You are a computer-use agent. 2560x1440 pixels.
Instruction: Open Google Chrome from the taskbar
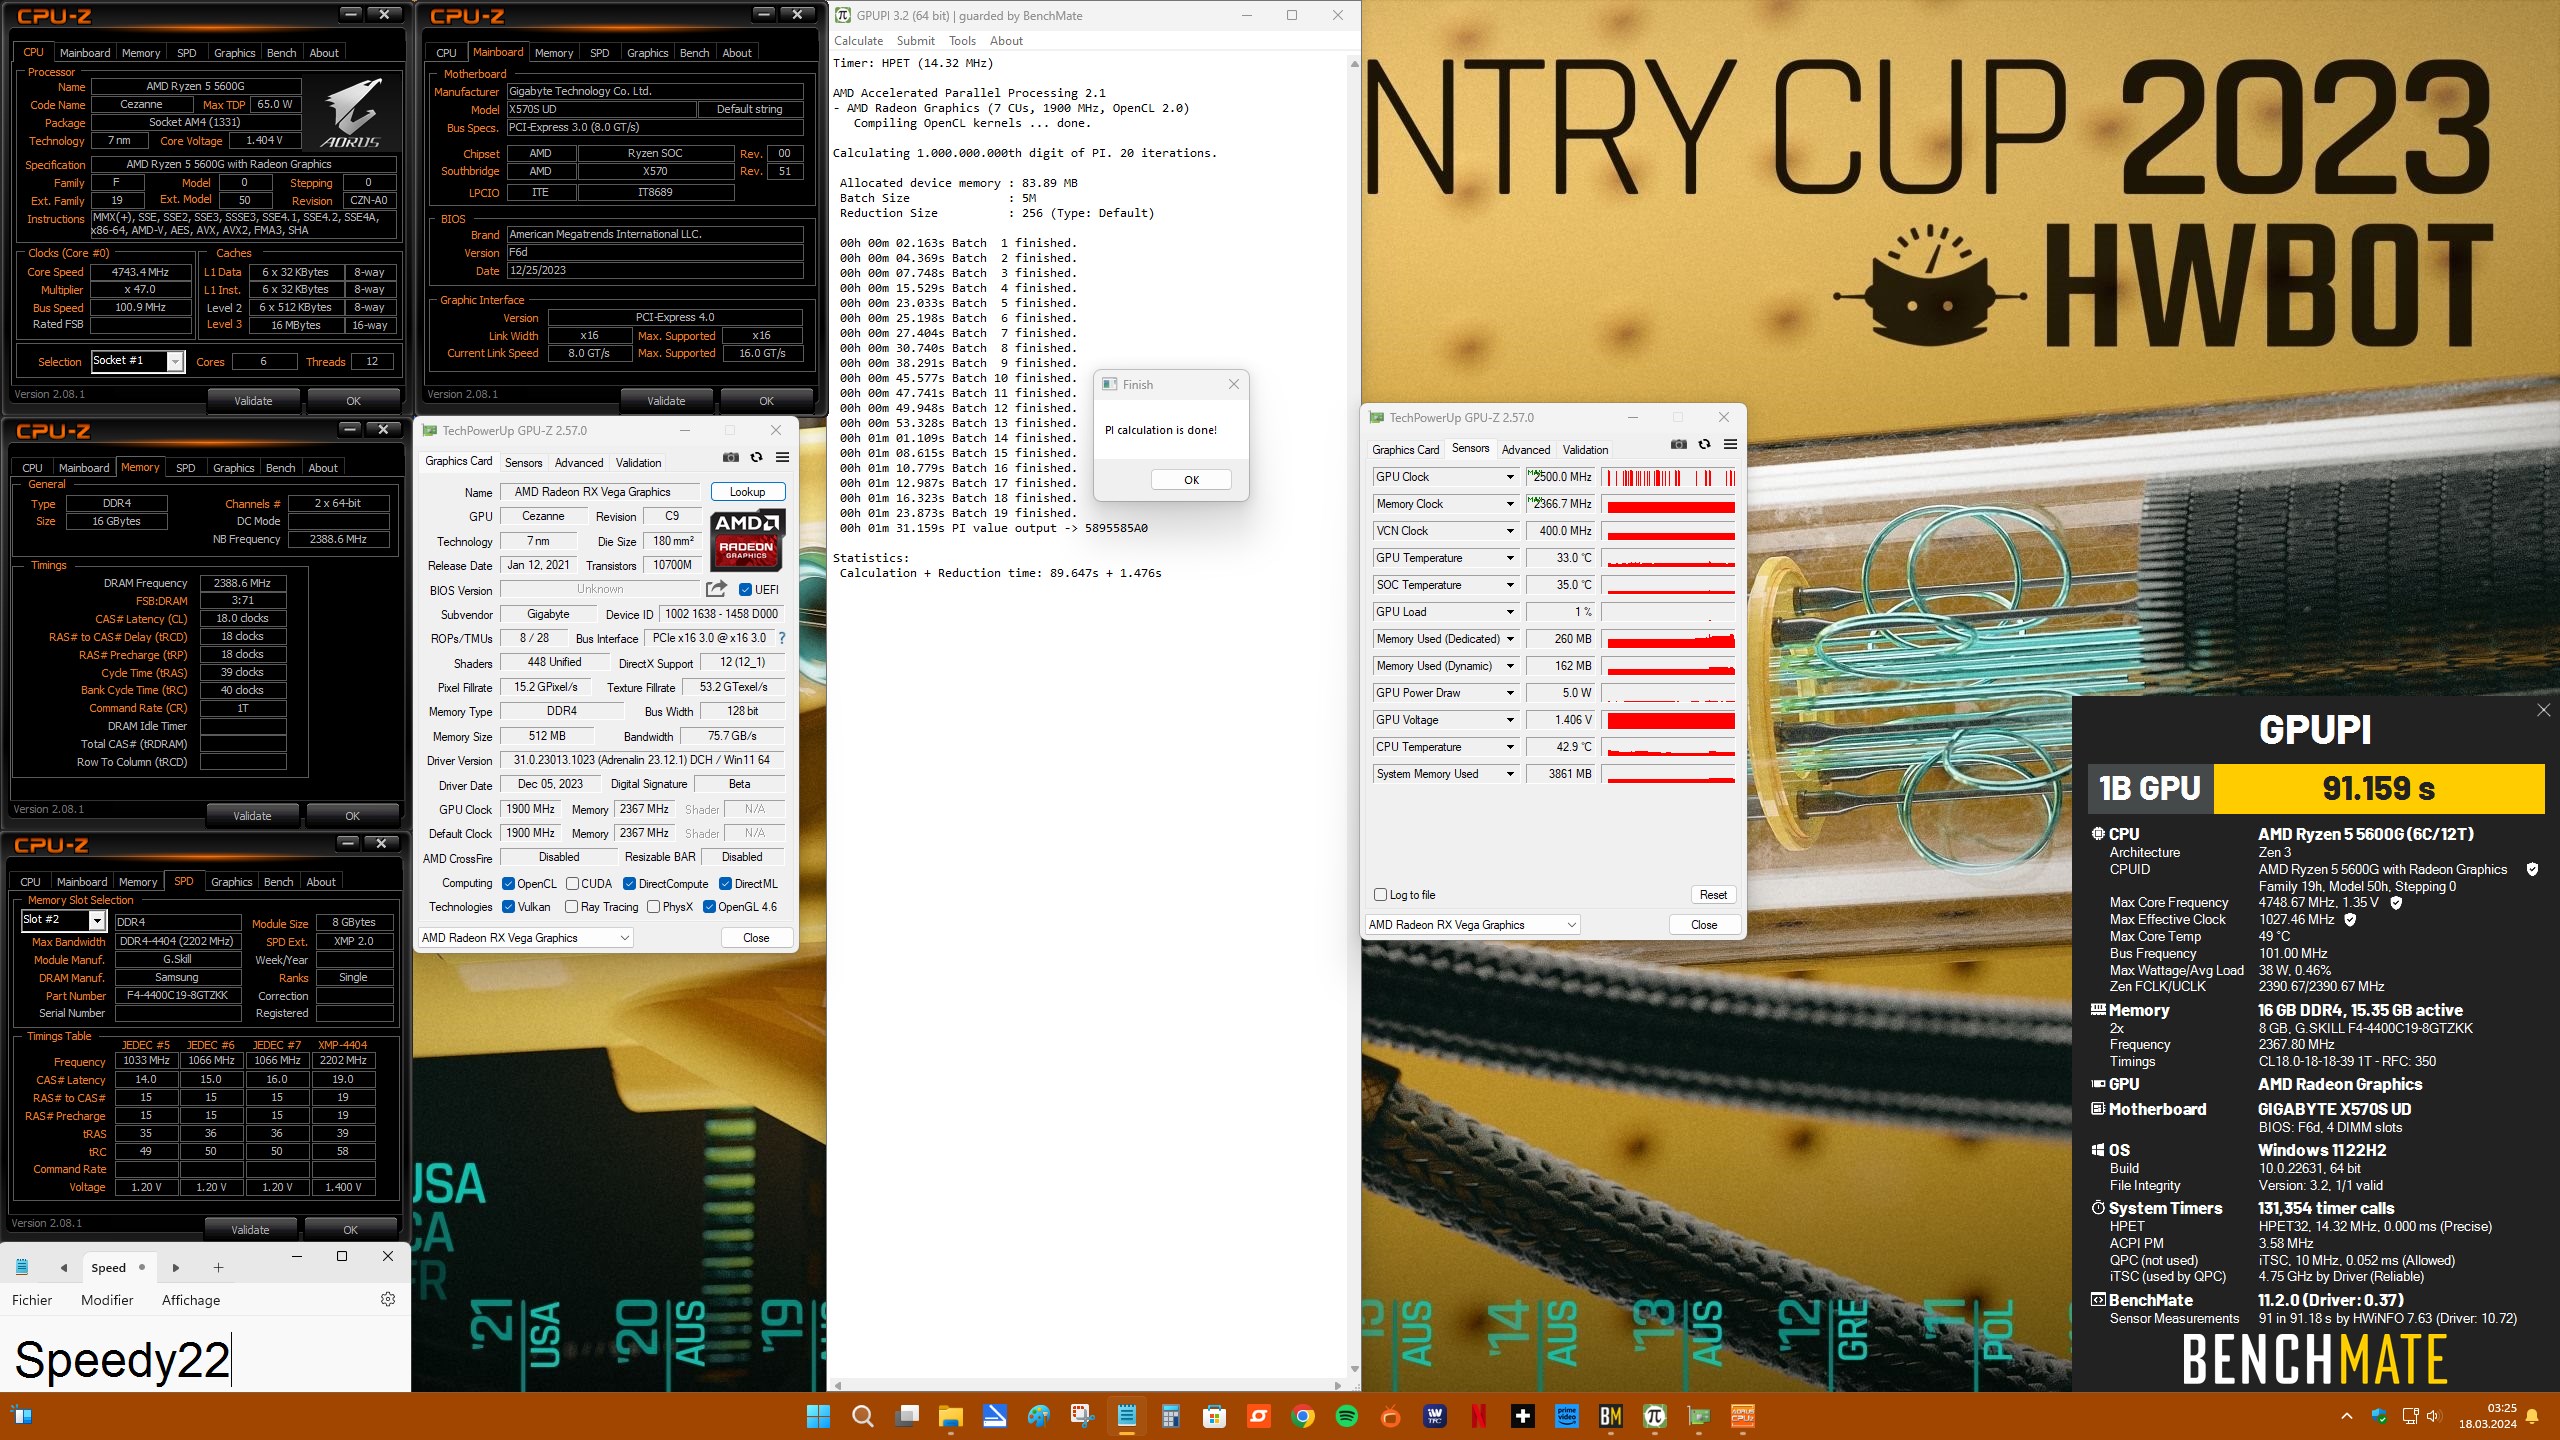1303,1416
